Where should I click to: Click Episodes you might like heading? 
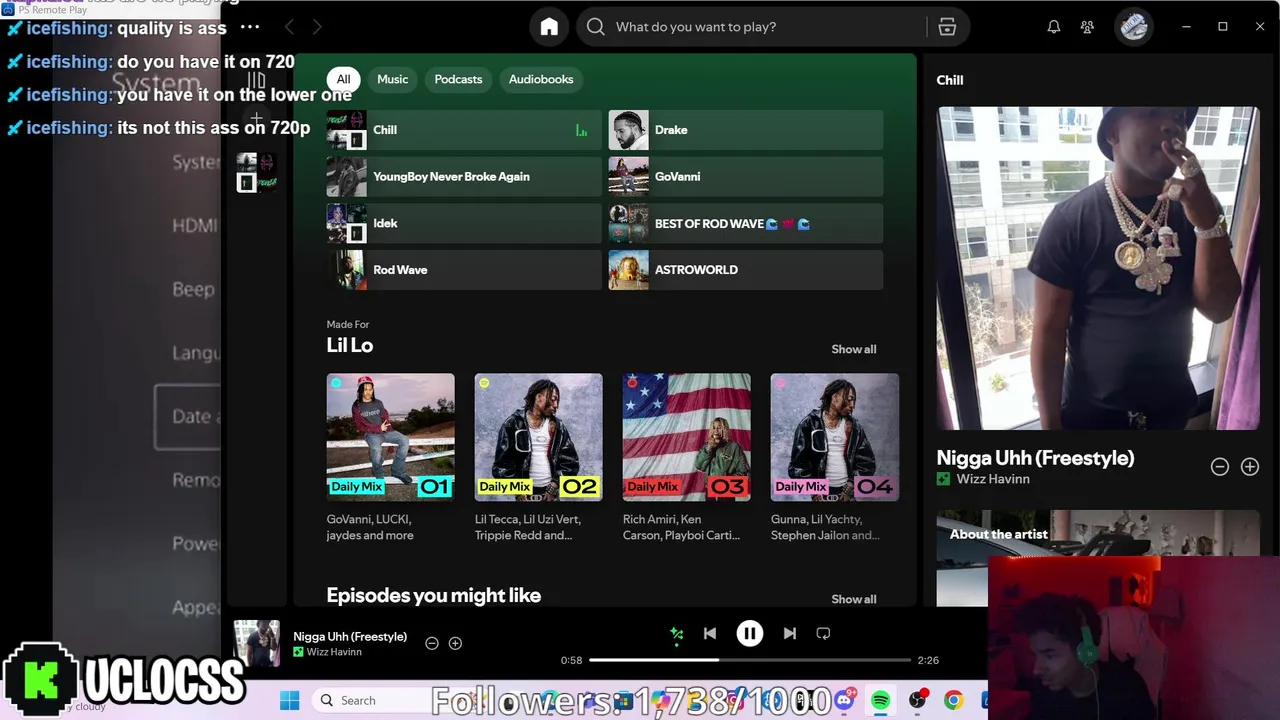click(433, 595)
